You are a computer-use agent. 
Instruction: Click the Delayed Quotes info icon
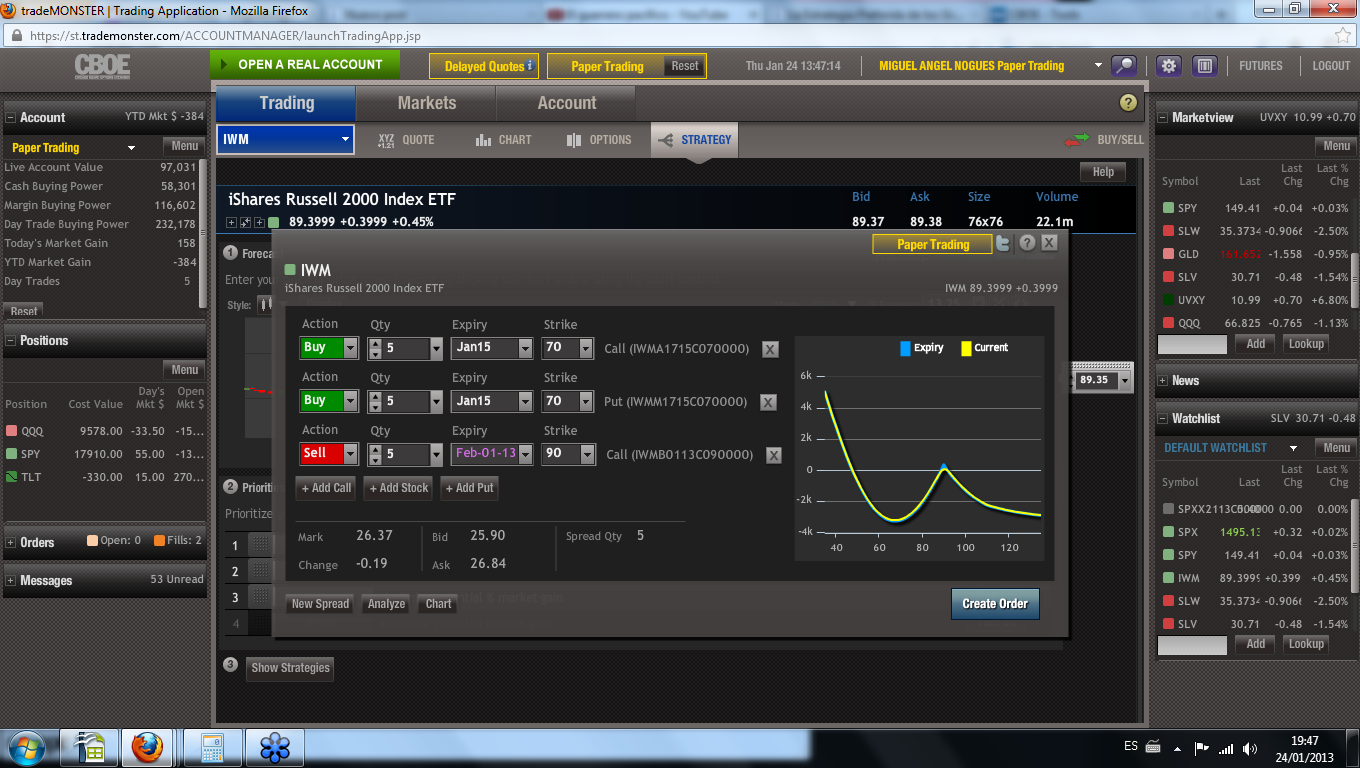pyautogui.click(x=530, y=66)
